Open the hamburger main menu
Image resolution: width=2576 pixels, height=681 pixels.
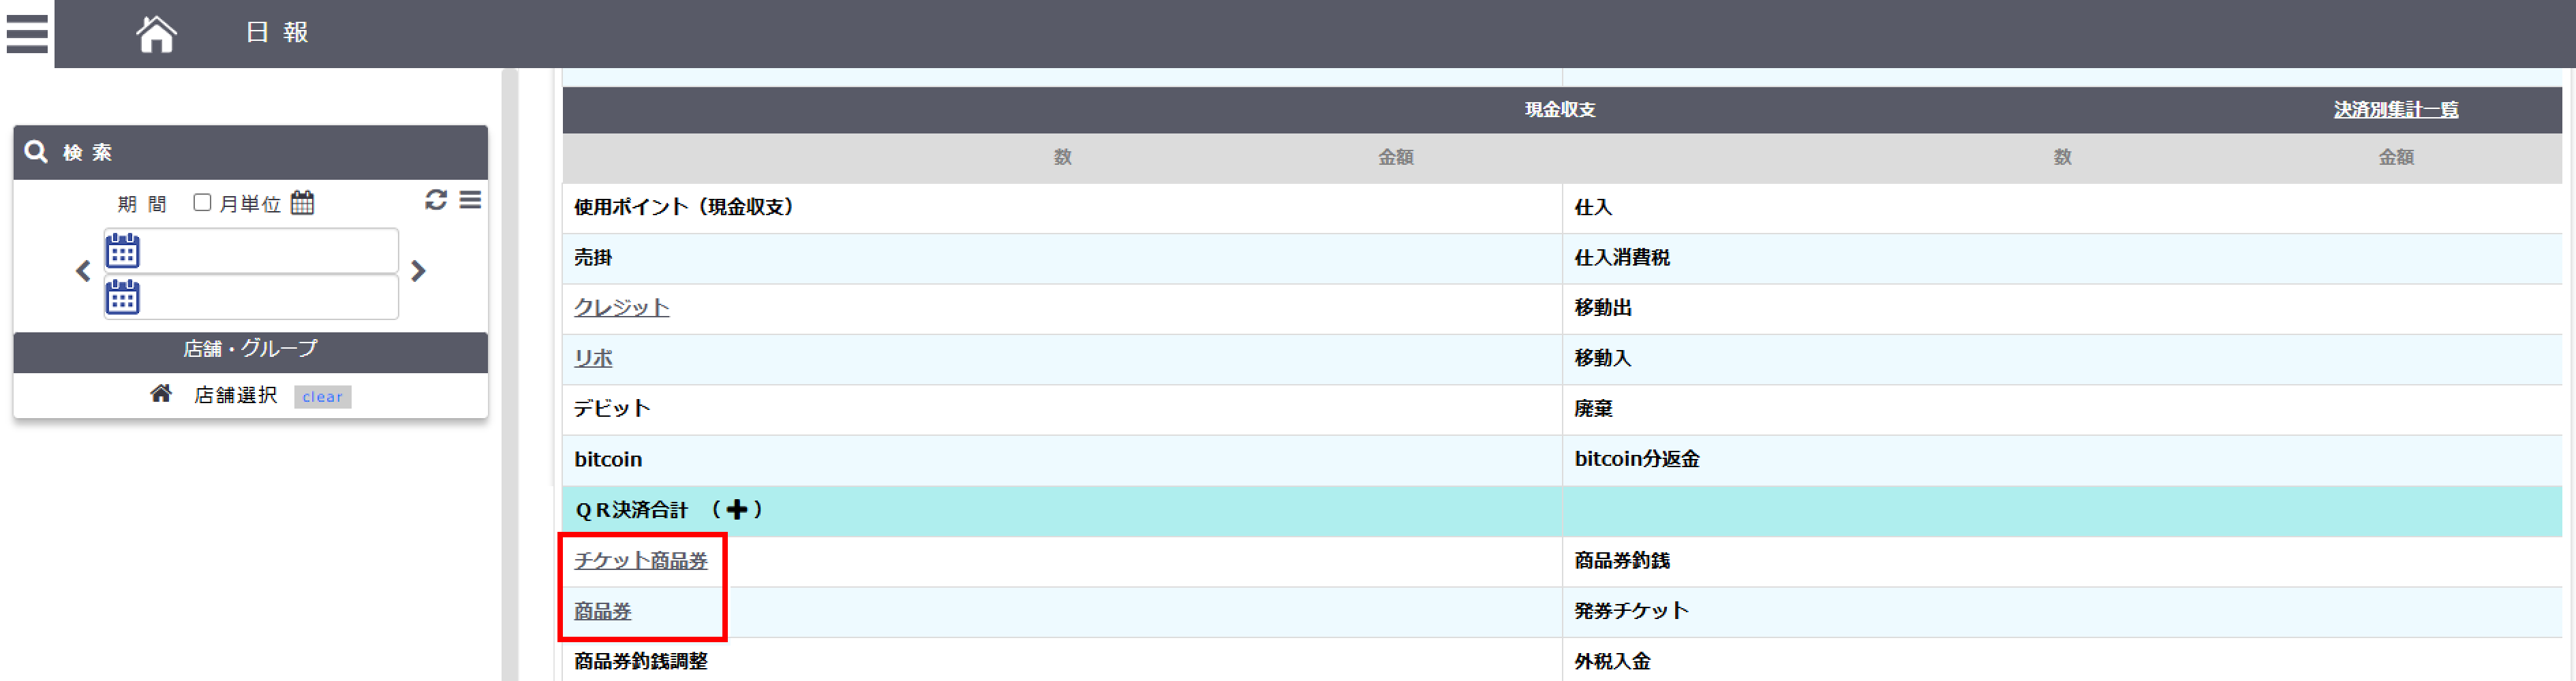(27, 33)
